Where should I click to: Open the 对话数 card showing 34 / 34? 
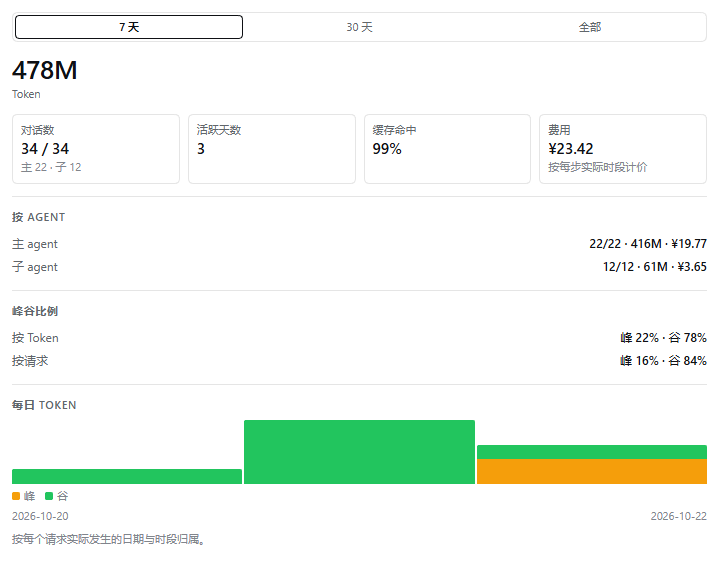click(96, 149)
